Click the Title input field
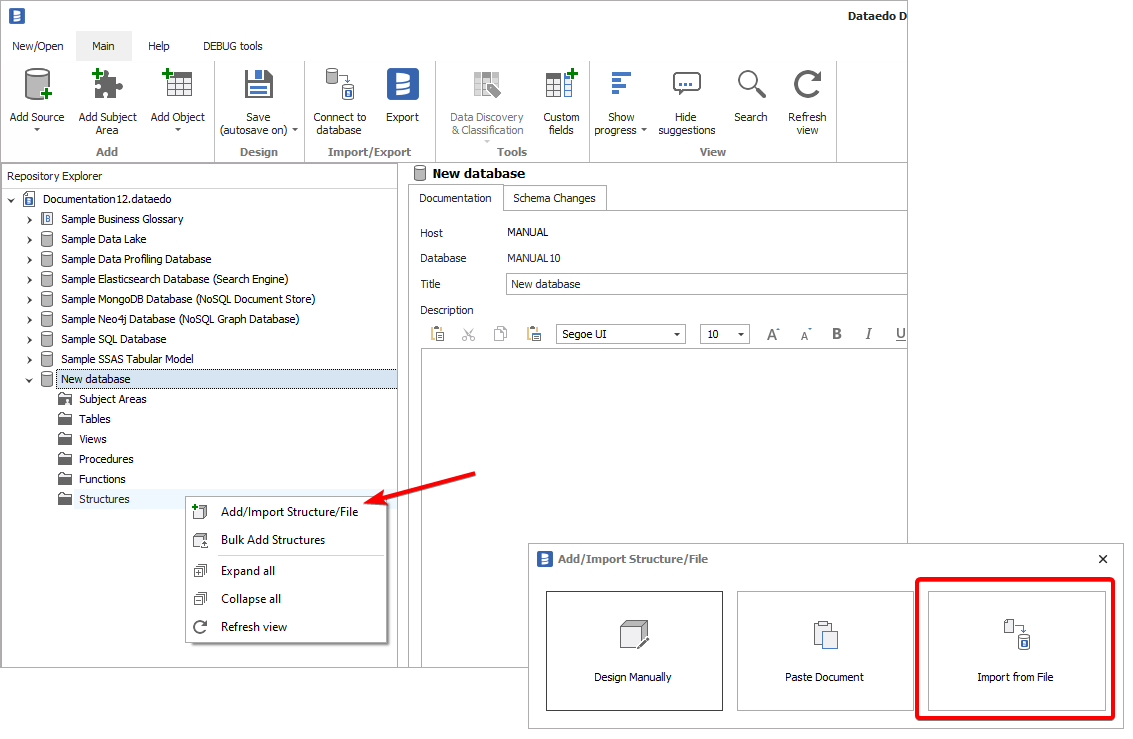This screenshot has height=739, width=1133. point(705,284)
